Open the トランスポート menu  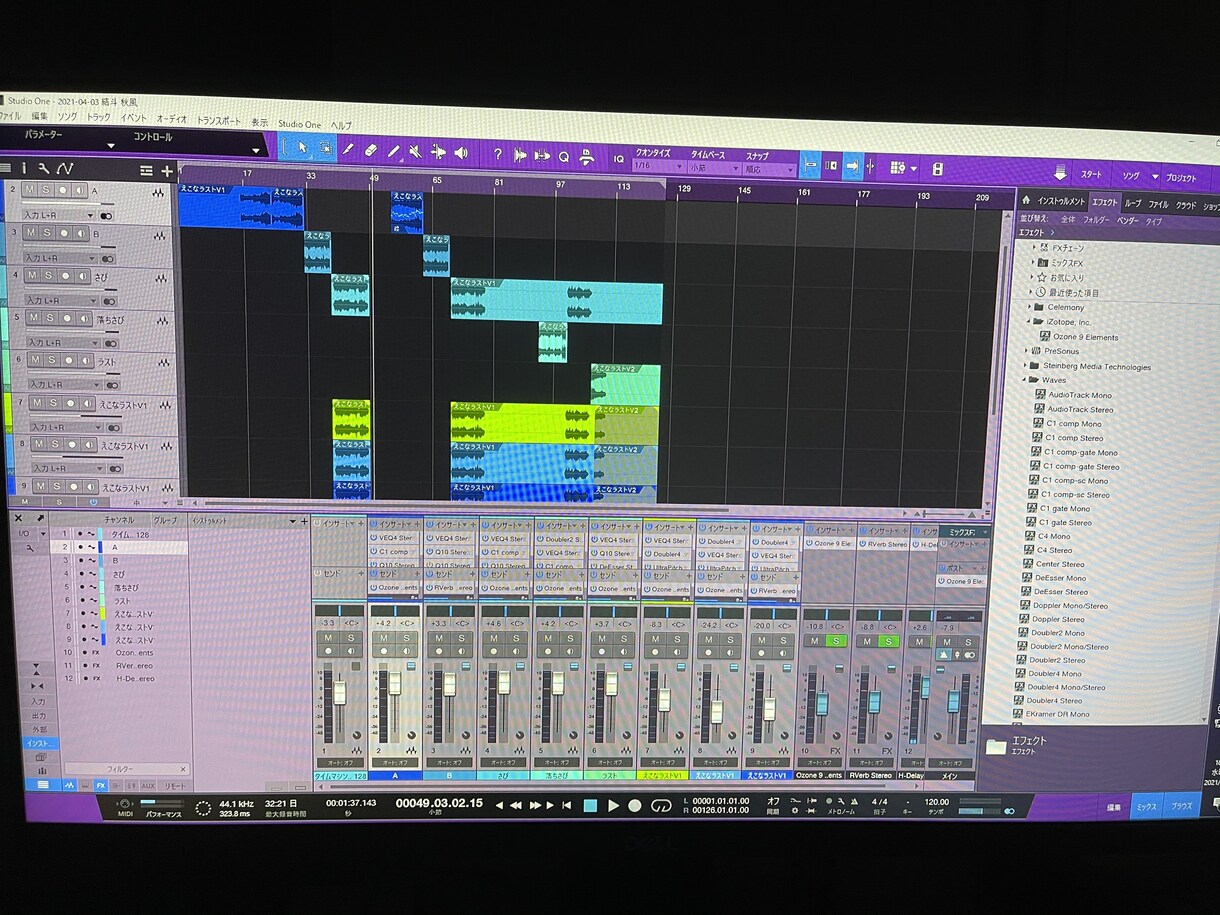[218, 121]
